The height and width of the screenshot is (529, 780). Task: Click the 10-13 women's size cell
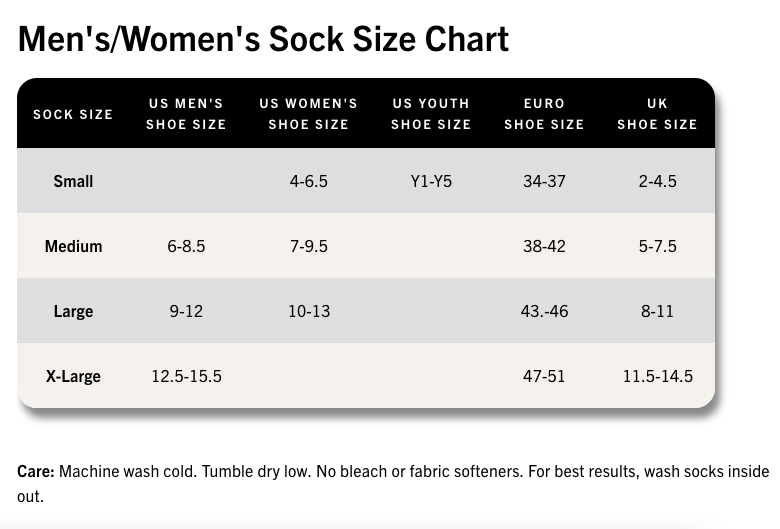coord(308,311)
